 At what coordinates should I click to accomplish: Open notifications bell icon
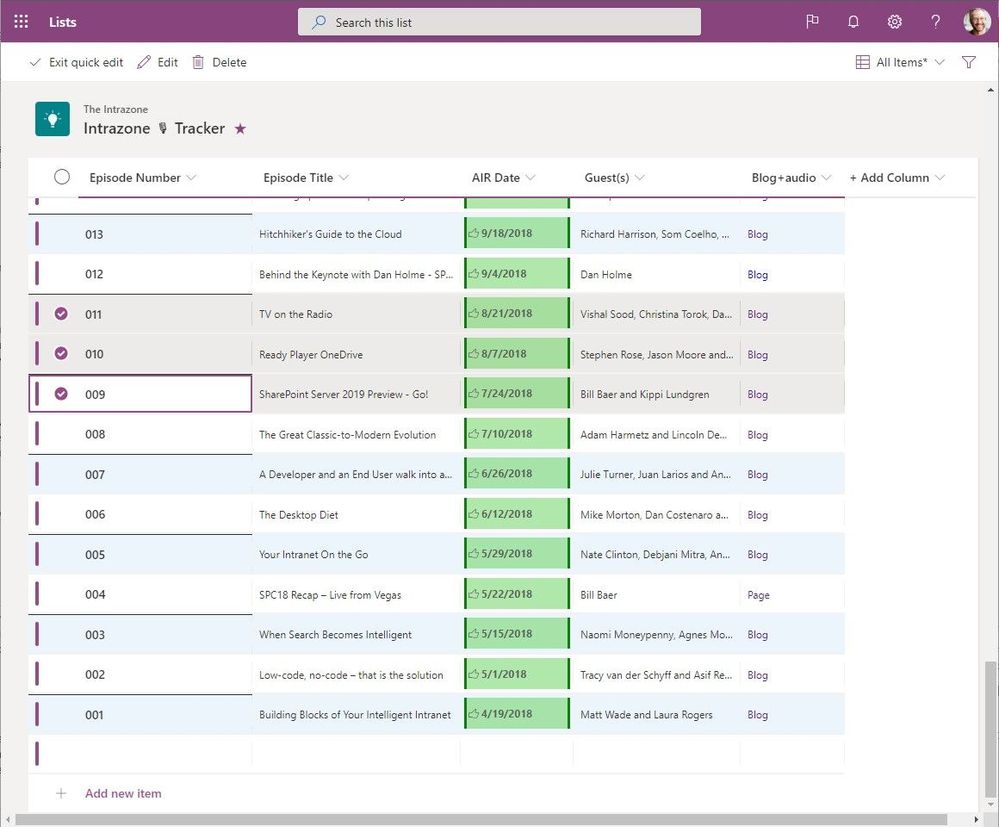click(x=853, y=22)
